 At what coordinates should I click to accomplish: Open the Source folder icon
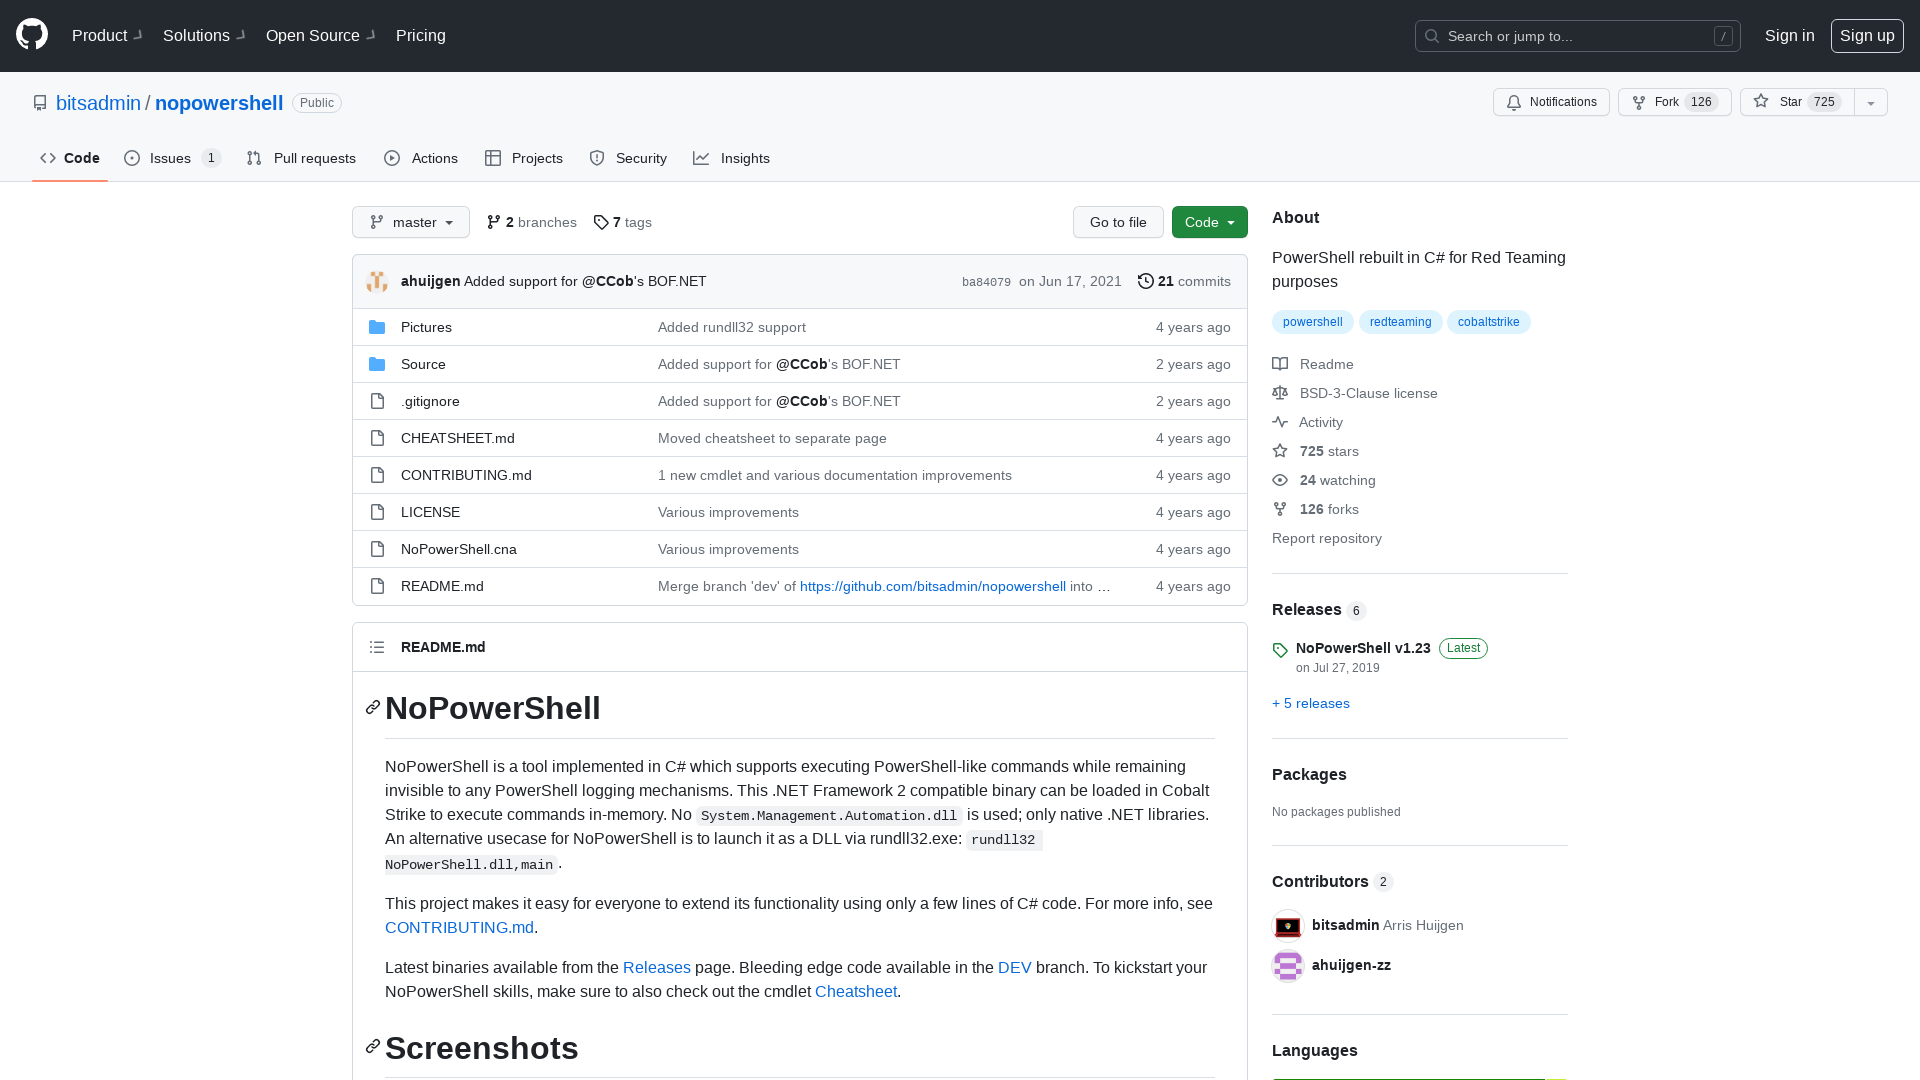377,364
